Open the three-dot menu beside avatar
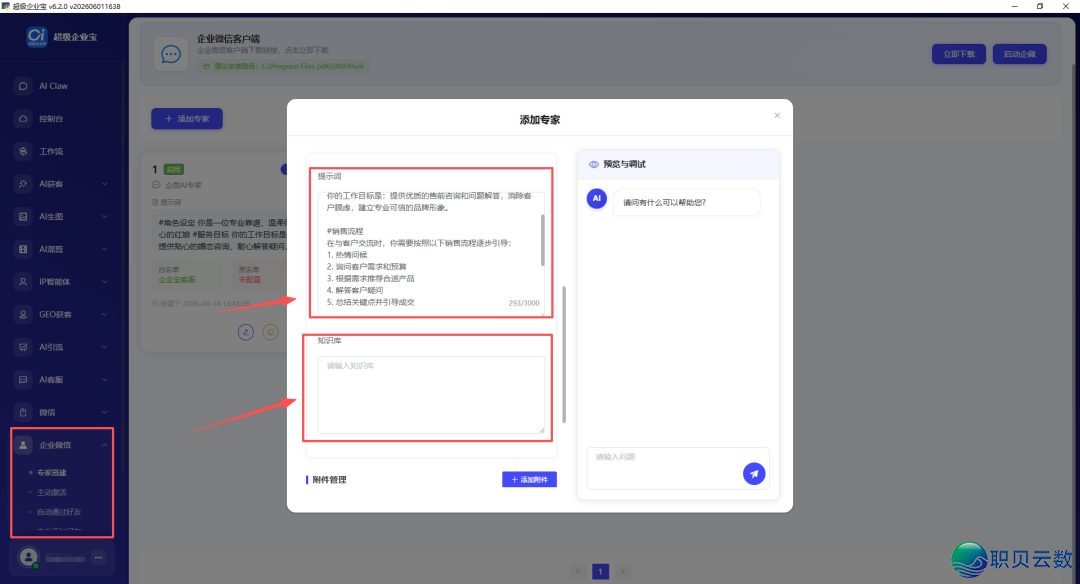Image resolution: width=1080 pixels, height=584 pixels. (98, 557)
